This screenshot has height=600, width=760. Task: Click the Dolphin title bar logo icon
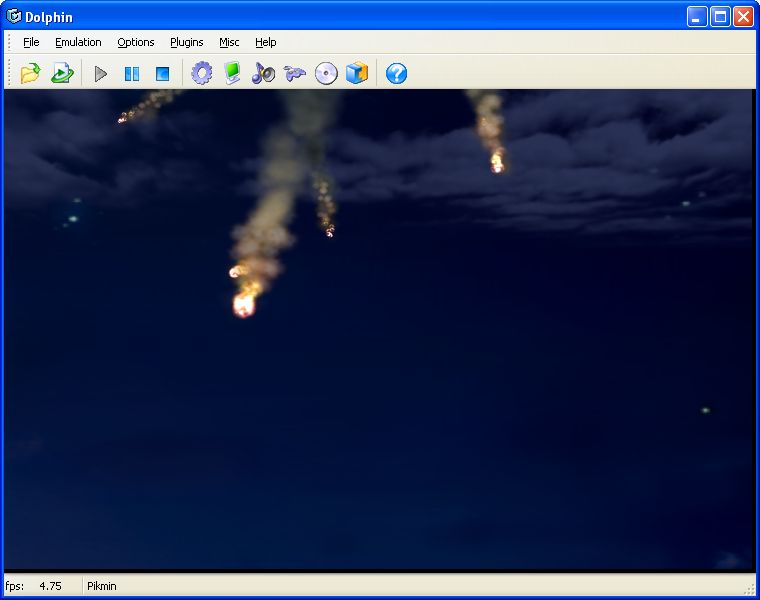14,16
